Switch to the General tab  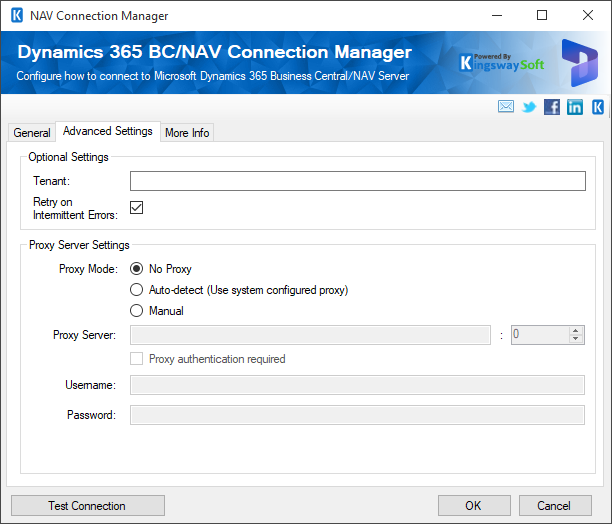[x=32, y=133]
